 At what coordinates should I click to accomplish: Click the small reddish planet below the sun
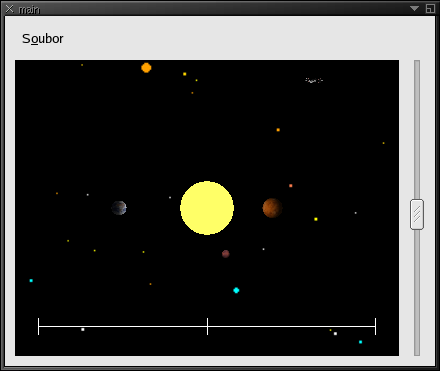pyautogui.click(x=226, y=254)
